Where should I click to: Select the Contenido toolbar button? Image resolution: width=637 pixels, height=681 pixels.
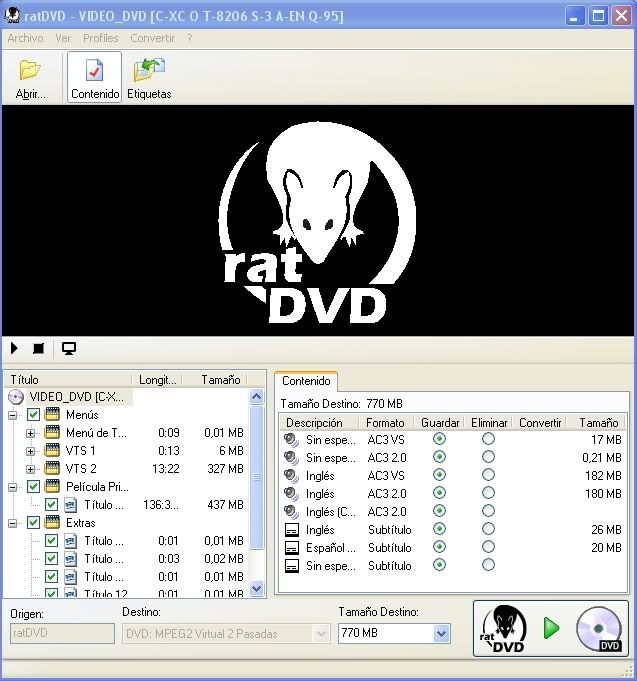point(95,77)
